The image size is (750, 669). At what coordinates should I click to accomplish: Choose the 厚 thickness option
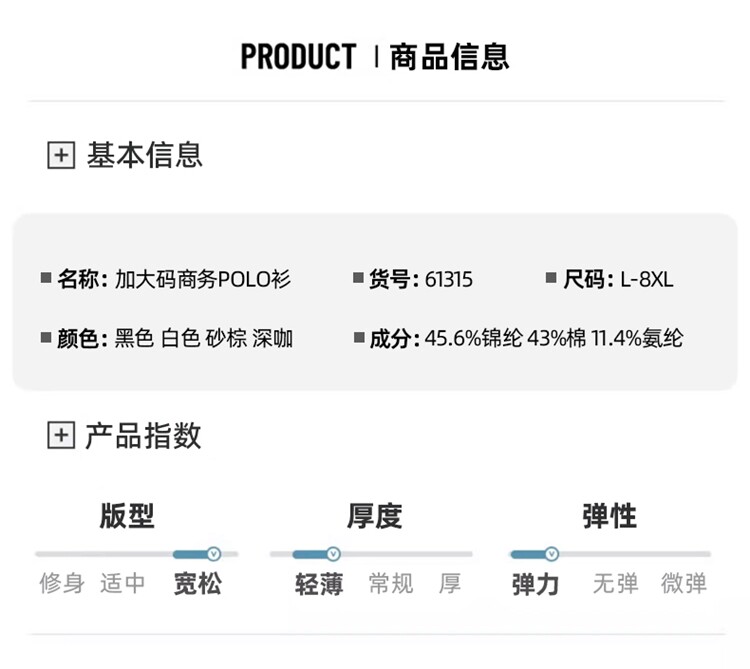pos(449,583)
